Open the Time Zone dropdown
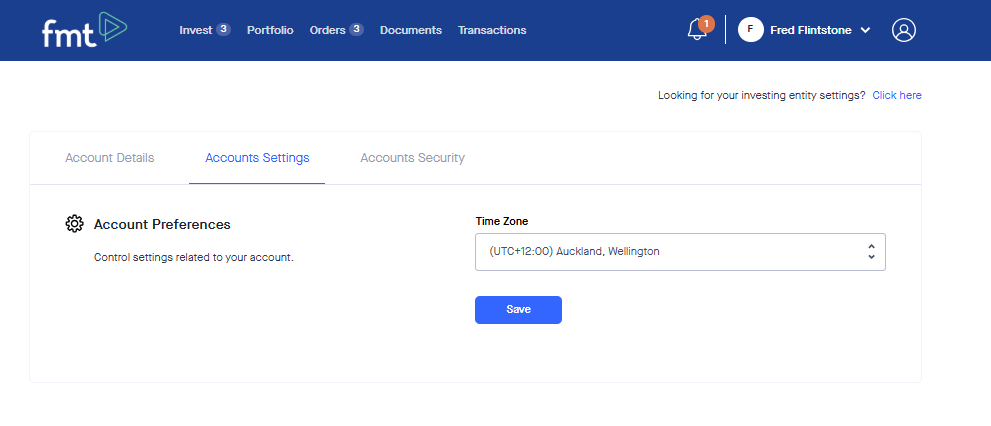991x426 pixels. [680, 252]
